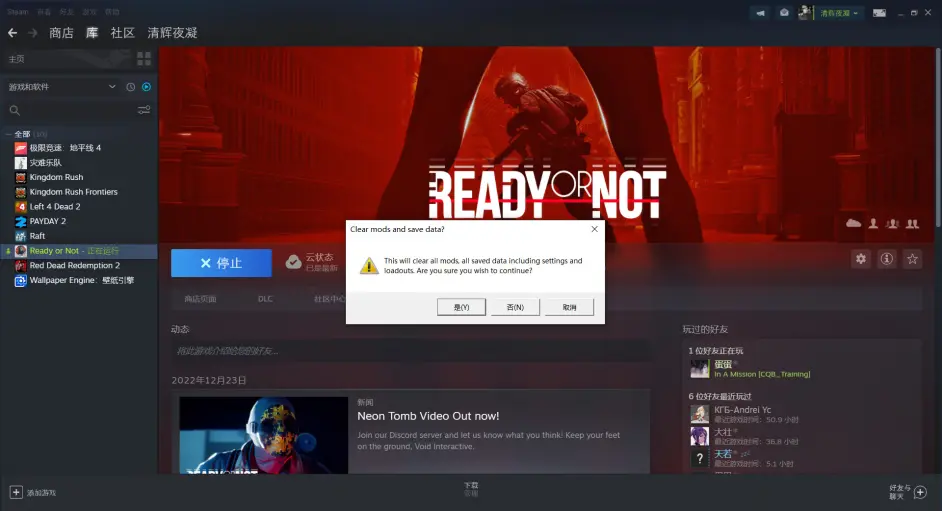The image size is (942, 511).
Task: Click the Steam Cloud feature icon on banner
Action: pyautogui.click(x=854, y=223)
